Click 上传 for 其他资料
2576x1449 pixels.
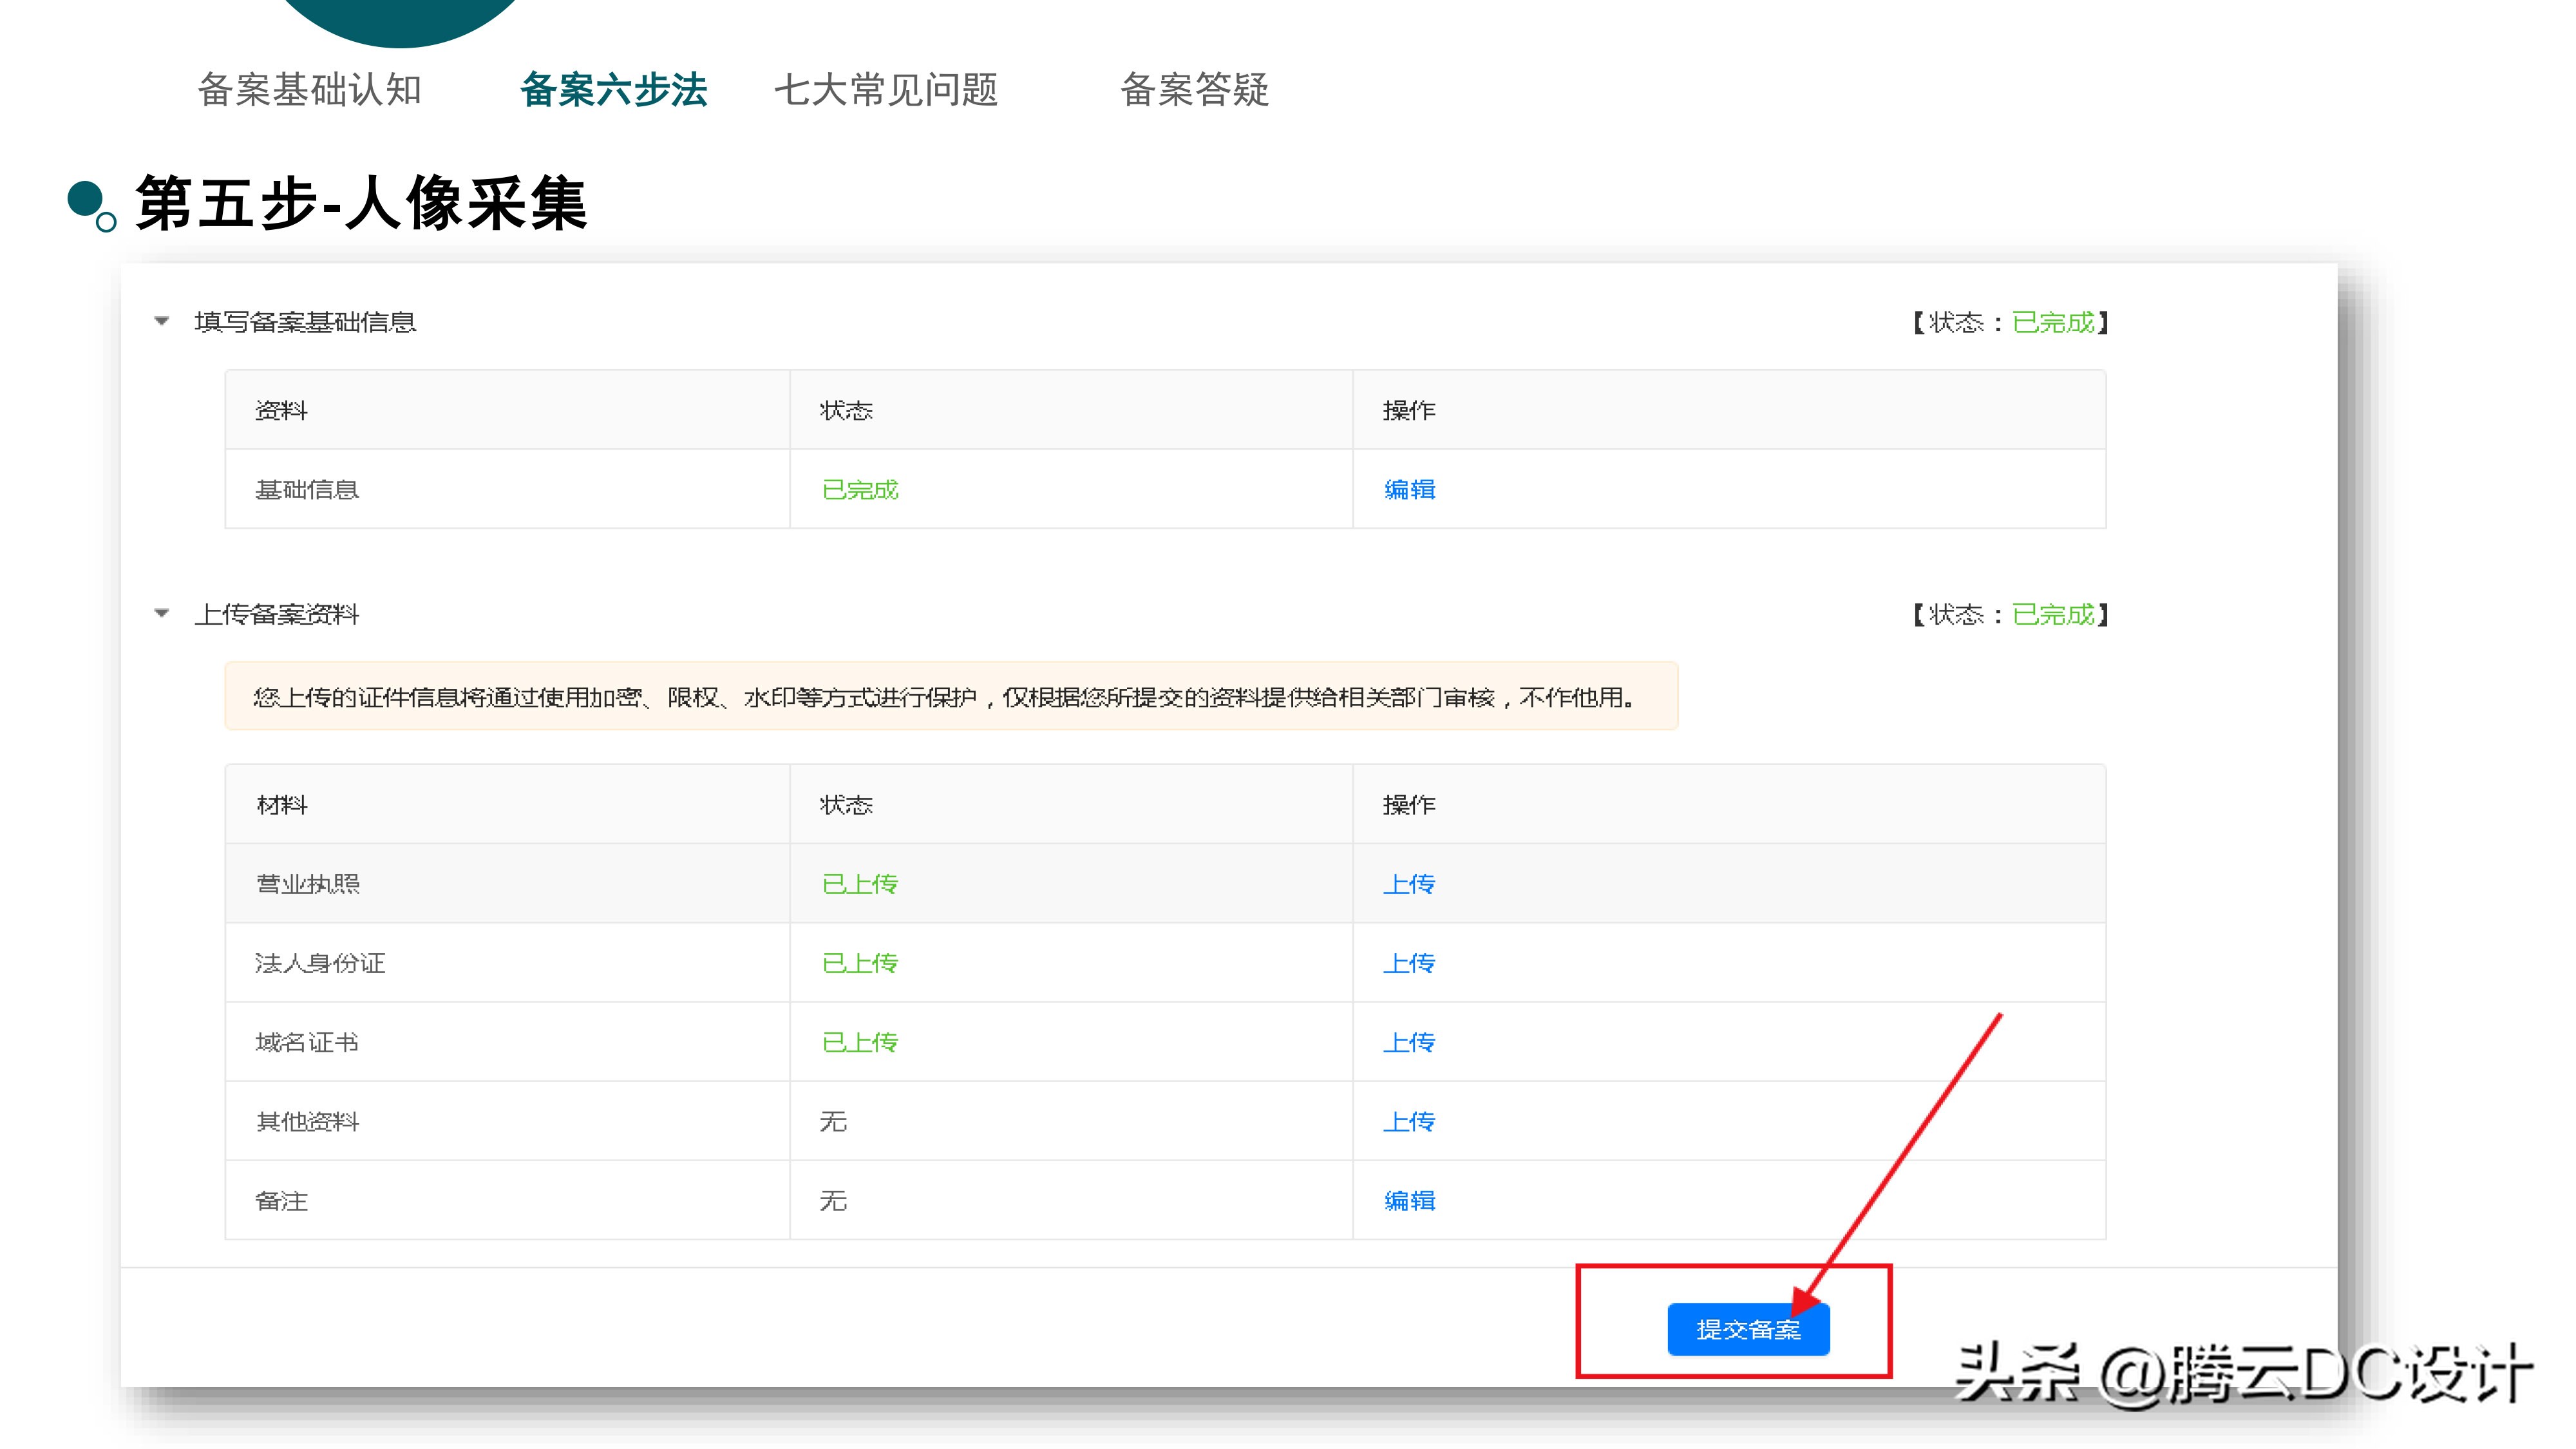tap(1409, 1121)
